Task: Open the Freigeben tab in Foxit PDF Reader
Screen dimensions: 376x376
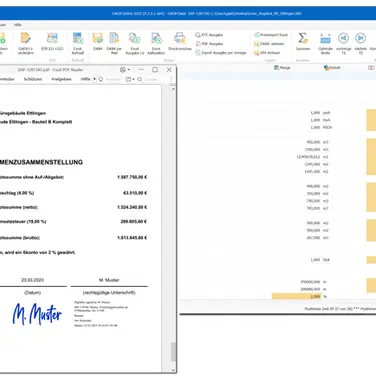Action: point(61,79)
